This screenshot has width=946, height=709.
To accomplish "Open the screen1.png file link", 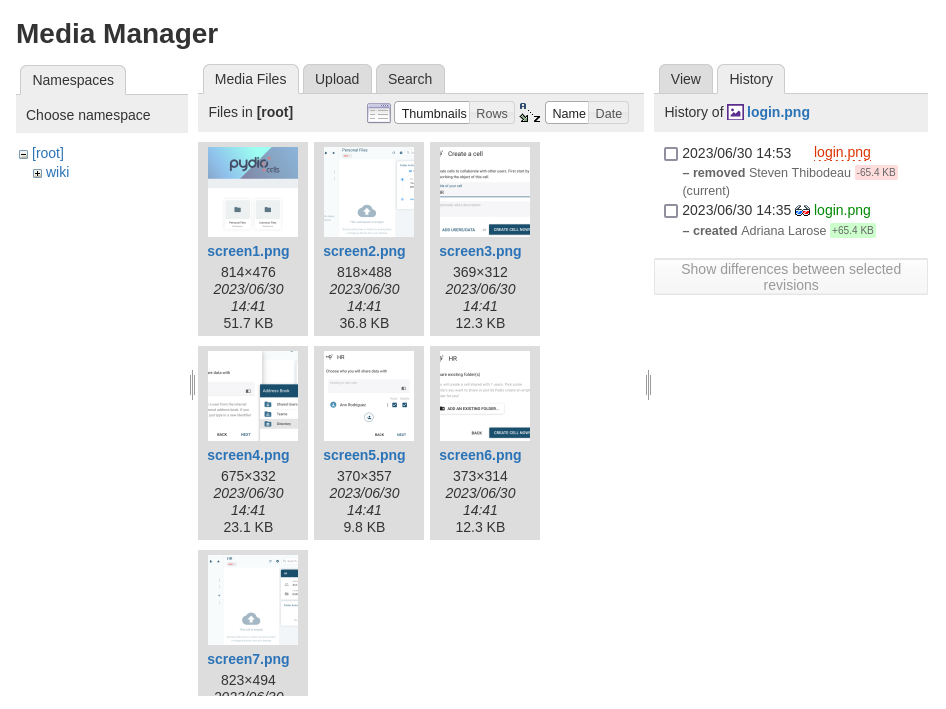I will (x=248, y=252).
